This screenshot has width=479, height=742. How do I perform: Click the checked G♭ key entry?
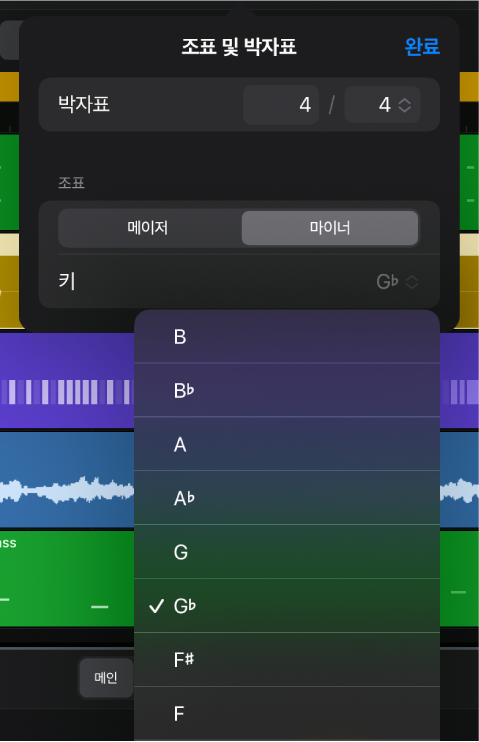pyautogui.click(x=287, y=606)
